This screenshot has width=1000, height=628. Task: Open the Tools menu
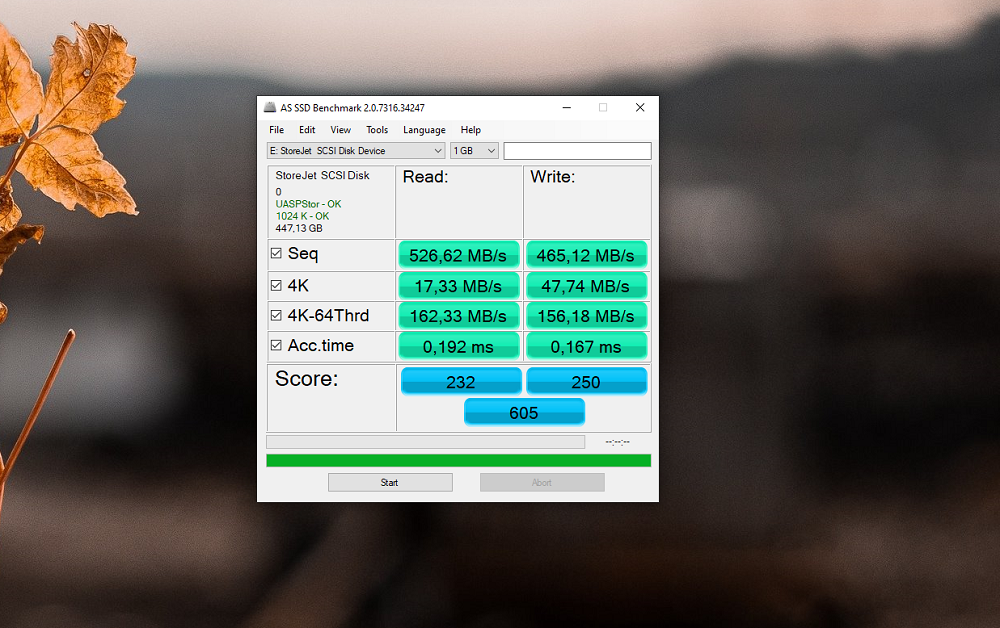coord(377,130)
